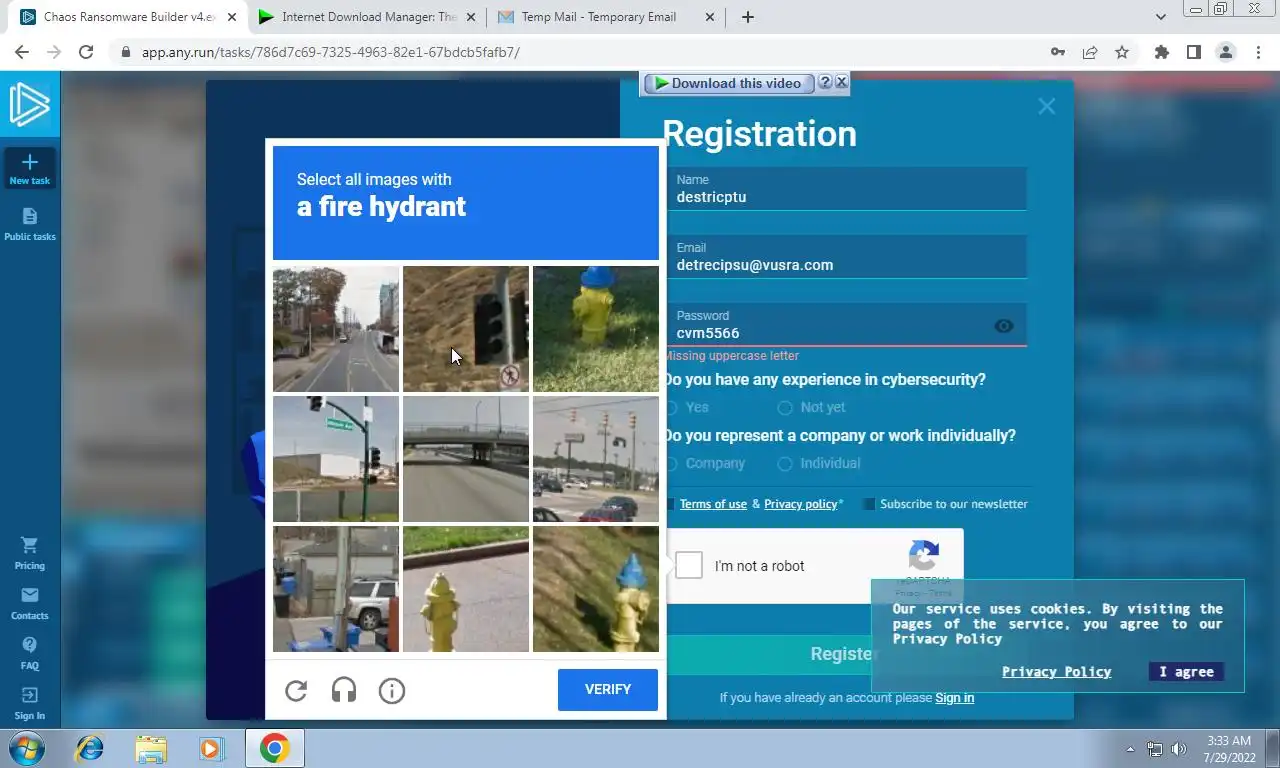1280x768 pixels.
Task: Select Not yet radio option
Action: (x=785, y=408)
